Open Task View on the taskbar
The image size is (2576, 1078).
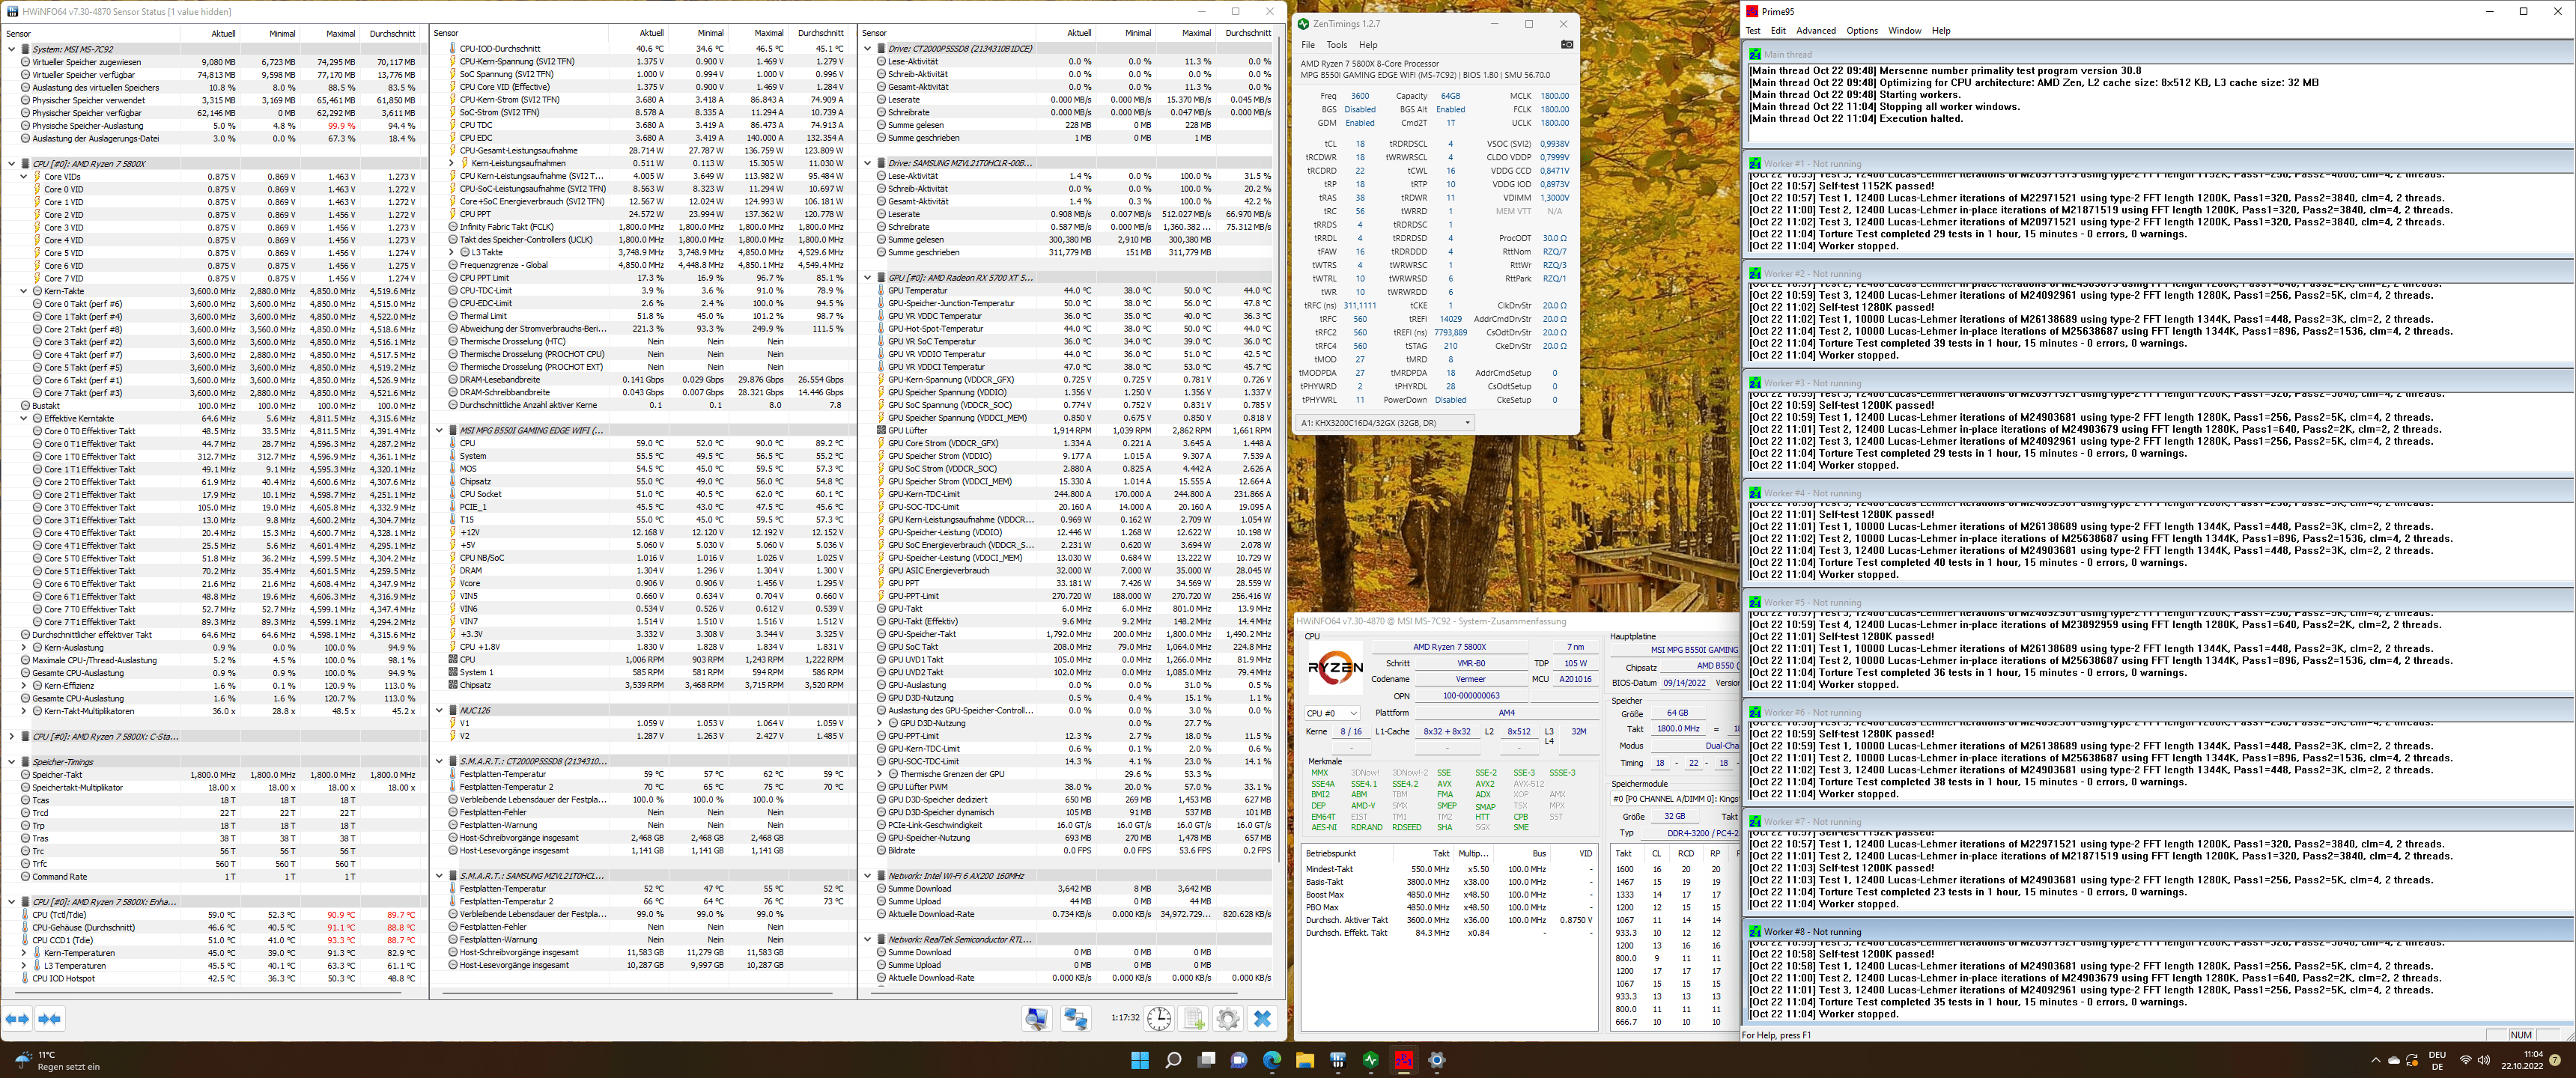[1206, 1060]
